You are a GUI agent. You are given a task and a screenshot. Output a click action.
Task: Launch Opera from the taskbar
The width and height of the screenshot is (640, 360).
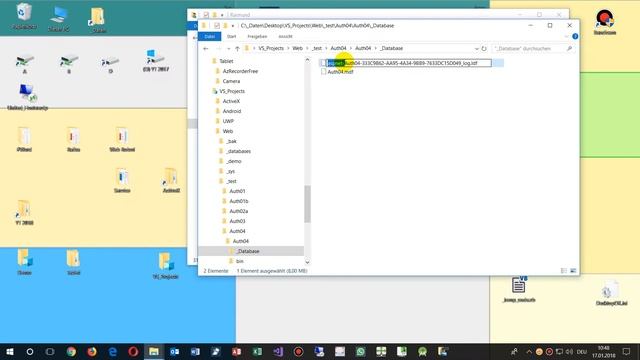pos(133,351)
